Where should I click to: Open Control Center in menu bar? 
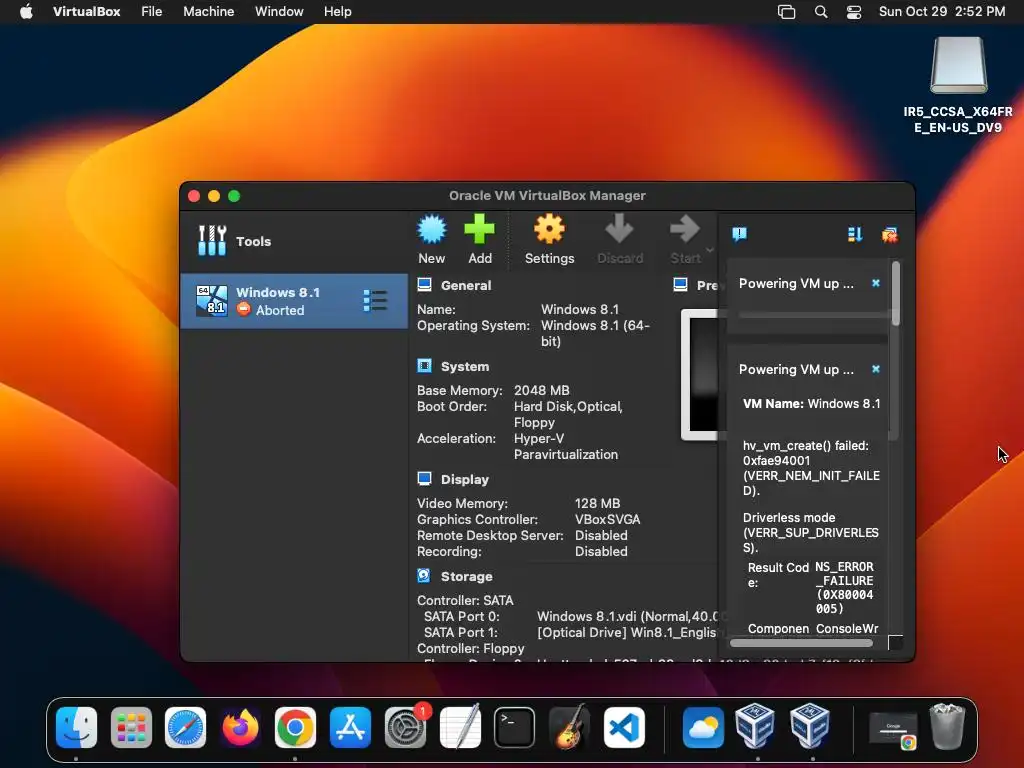[854, 12]
